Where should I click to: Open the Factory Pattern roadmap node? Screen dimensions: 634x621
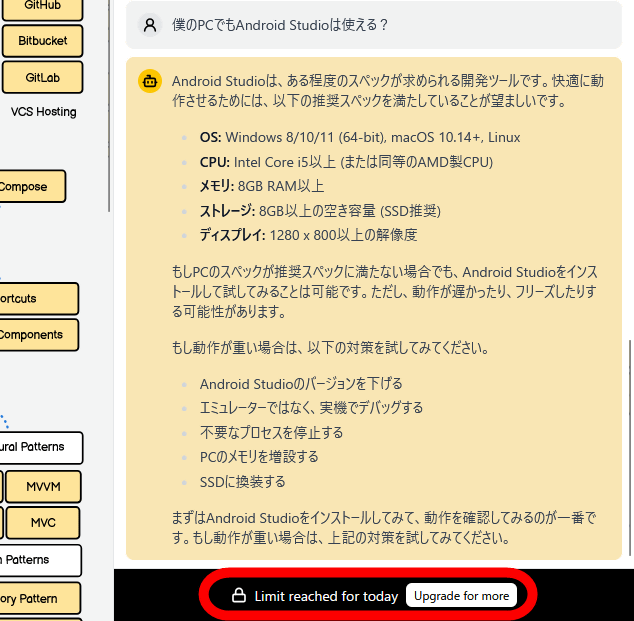coord(40,598)
